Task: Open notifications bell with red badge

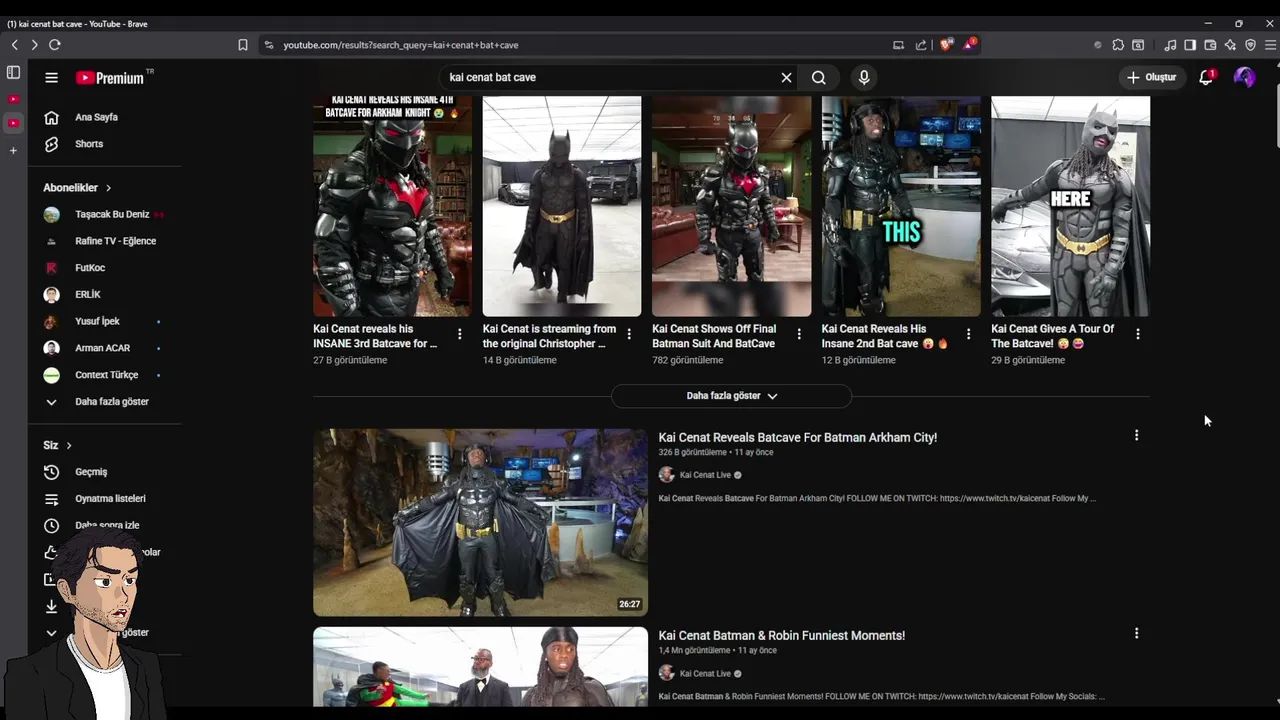Action: point(1206,77)
